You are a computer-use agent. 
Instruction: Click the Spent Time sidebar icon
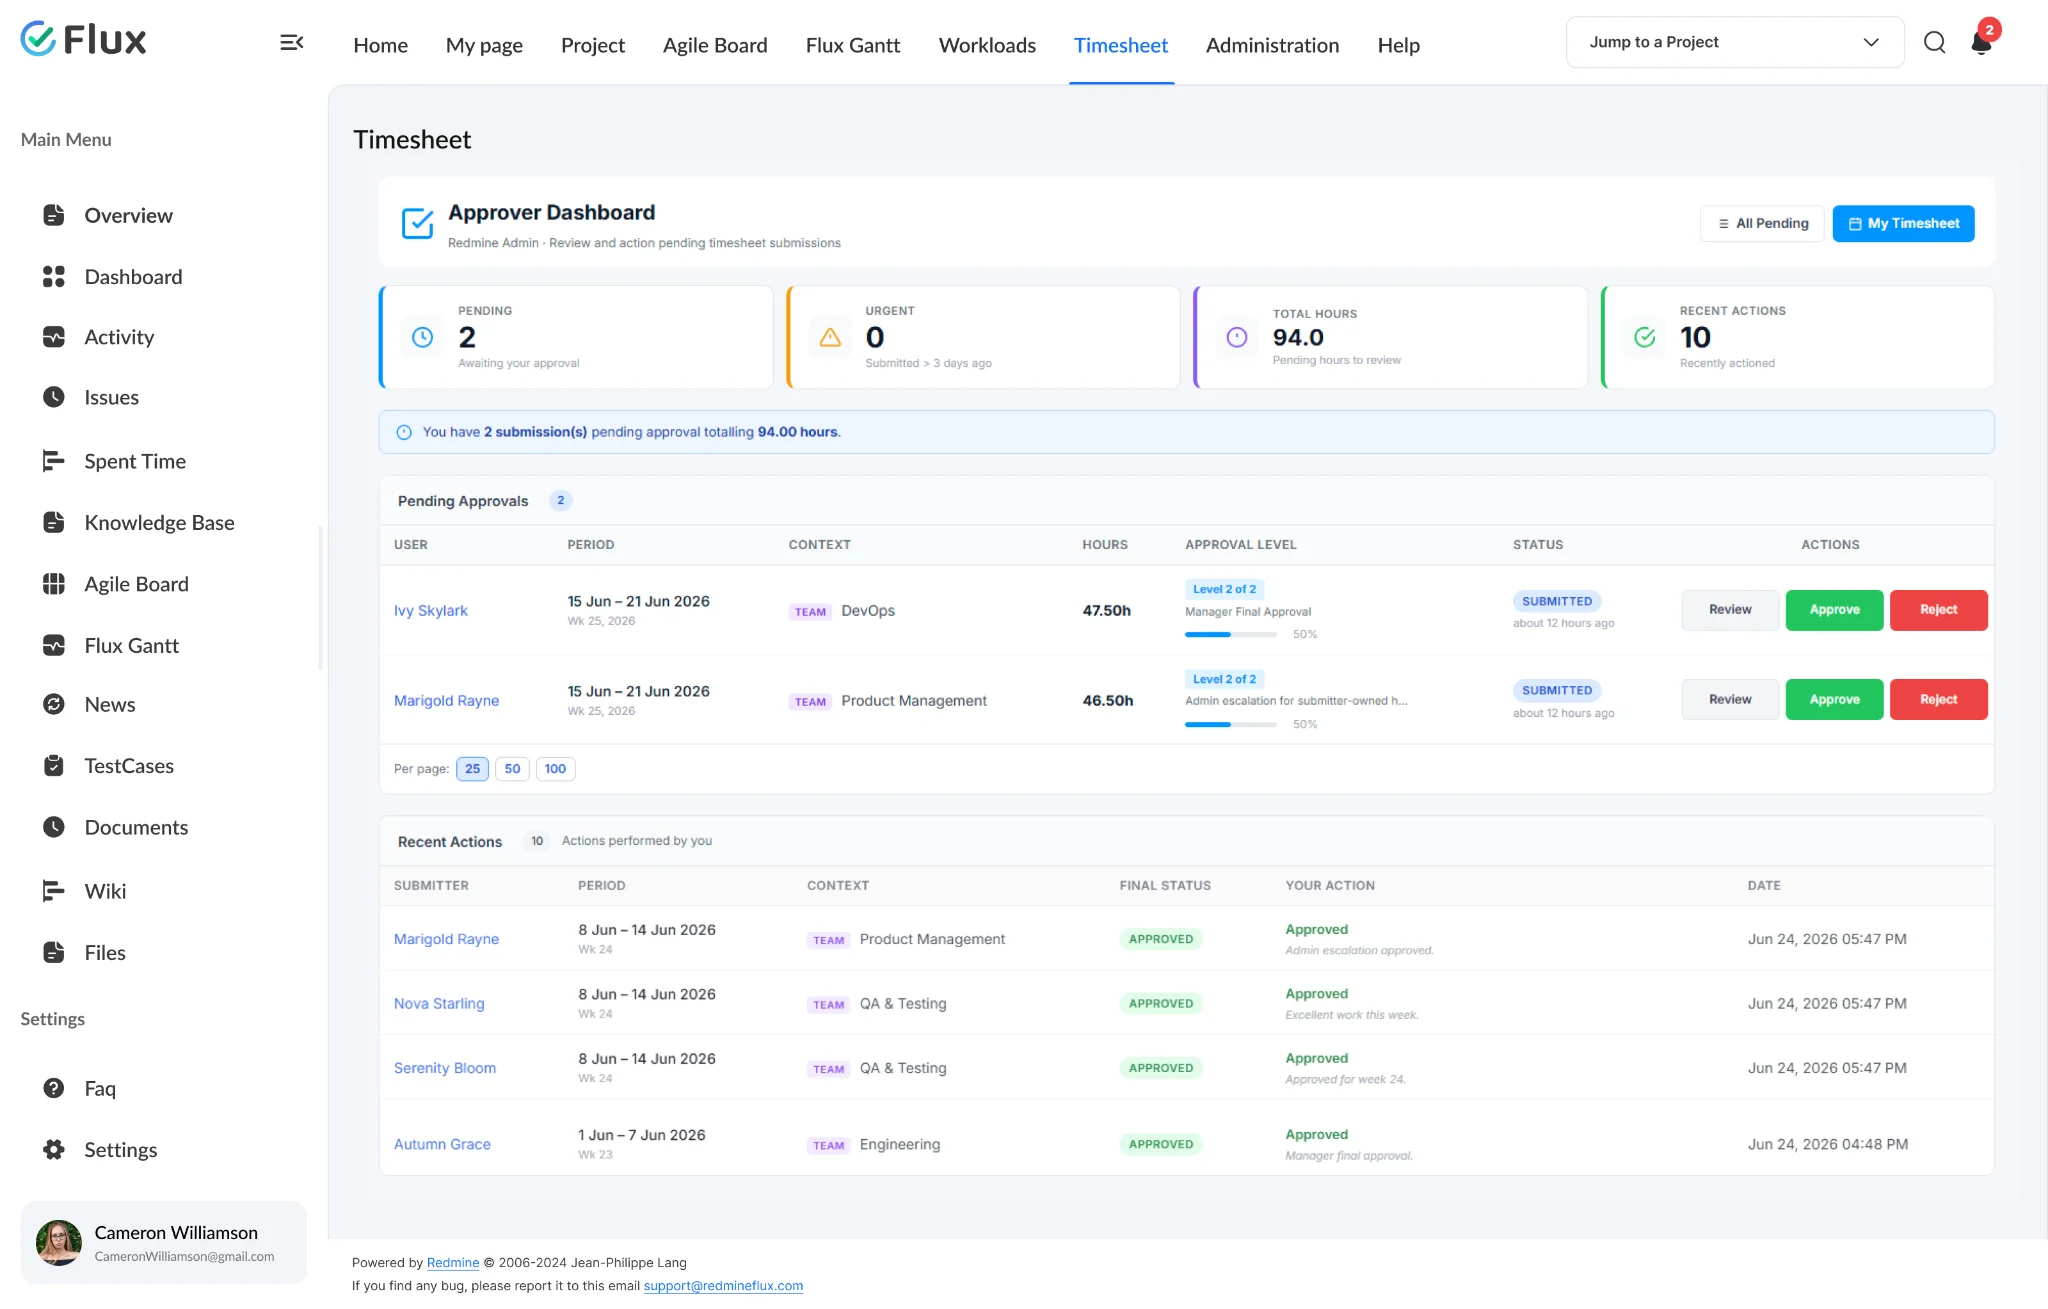pos(54,461)
